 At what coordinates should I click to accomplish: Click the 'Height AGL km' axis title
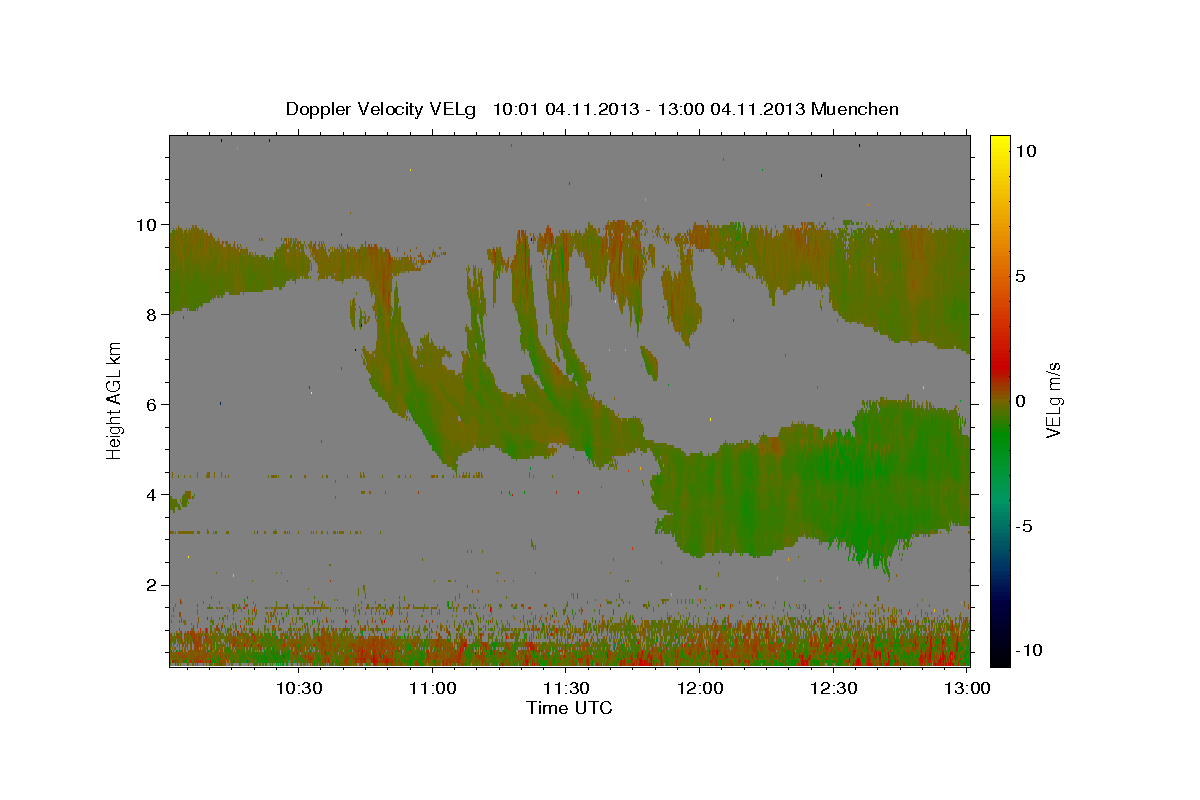pos(115,400)
